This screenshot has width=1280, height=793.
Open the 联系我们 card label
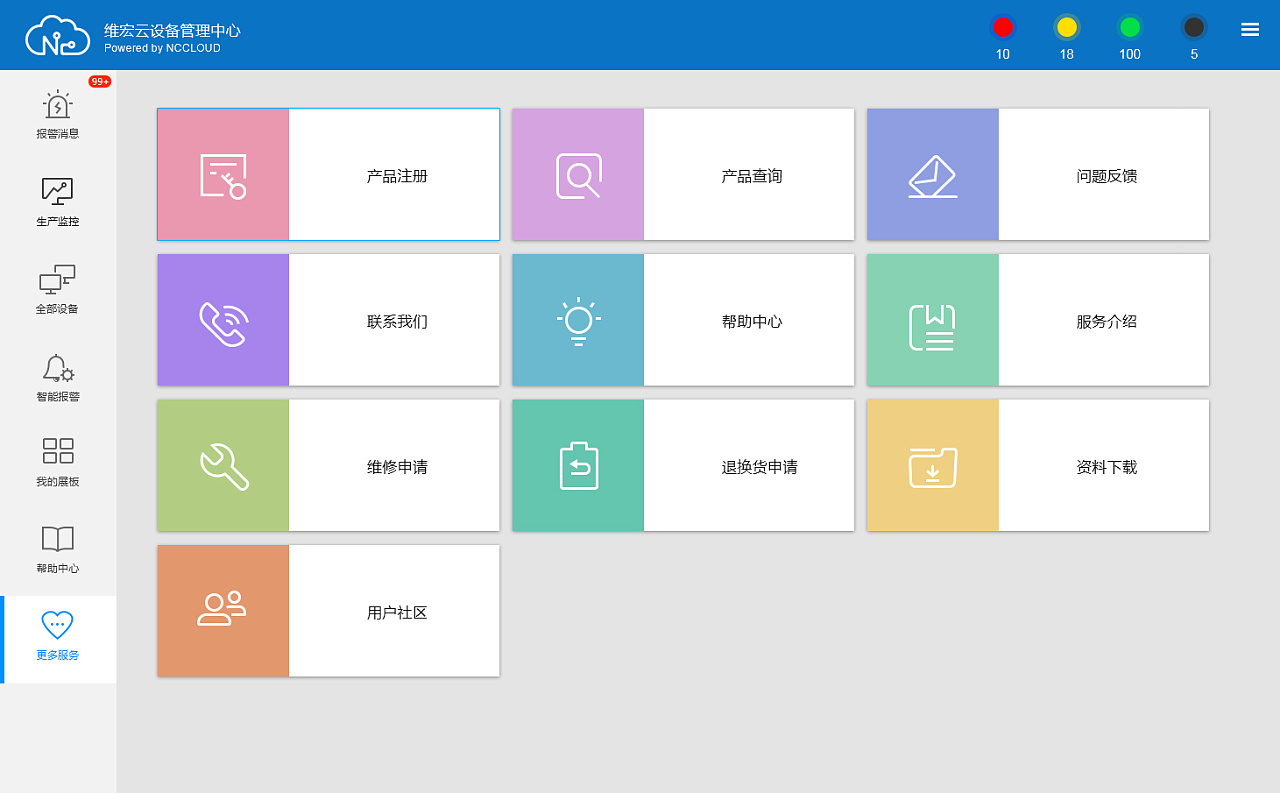click(x=397, y=322)
